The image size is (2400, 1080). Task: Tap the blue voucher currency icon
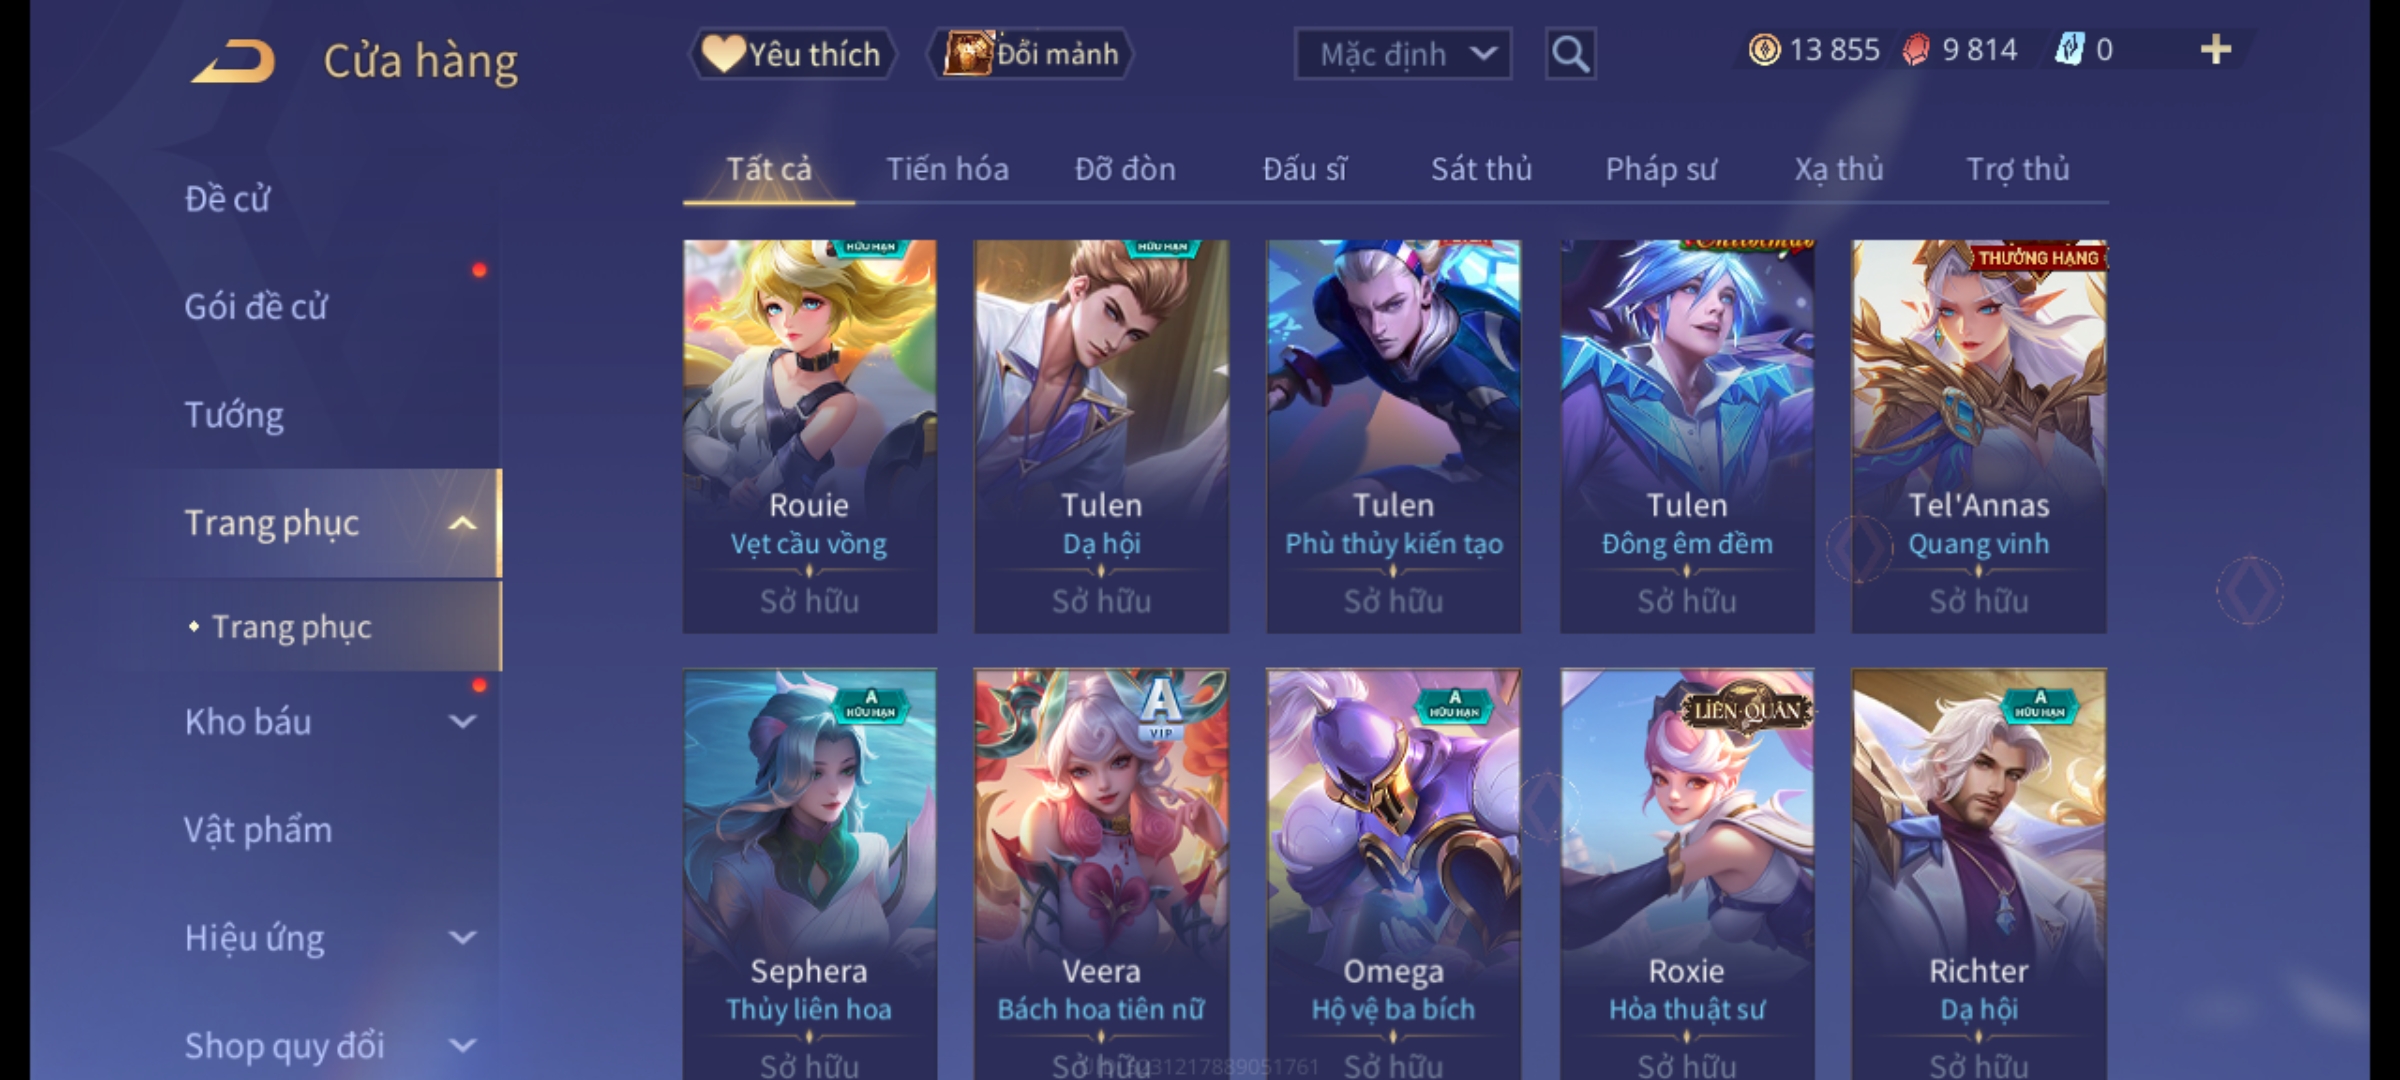tap(2069, 50)
